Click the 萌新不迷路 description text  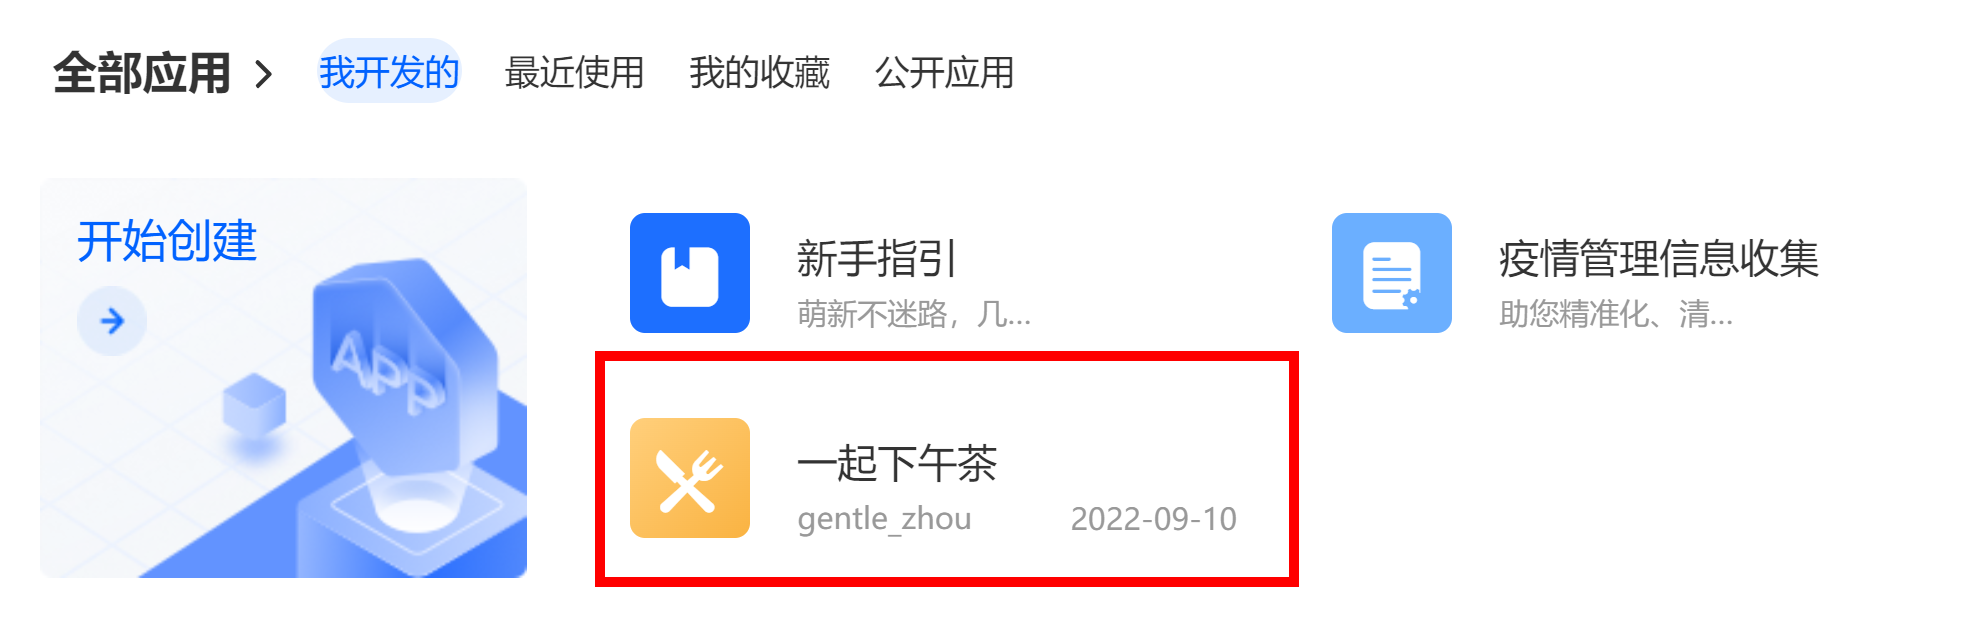click(914, 314)
